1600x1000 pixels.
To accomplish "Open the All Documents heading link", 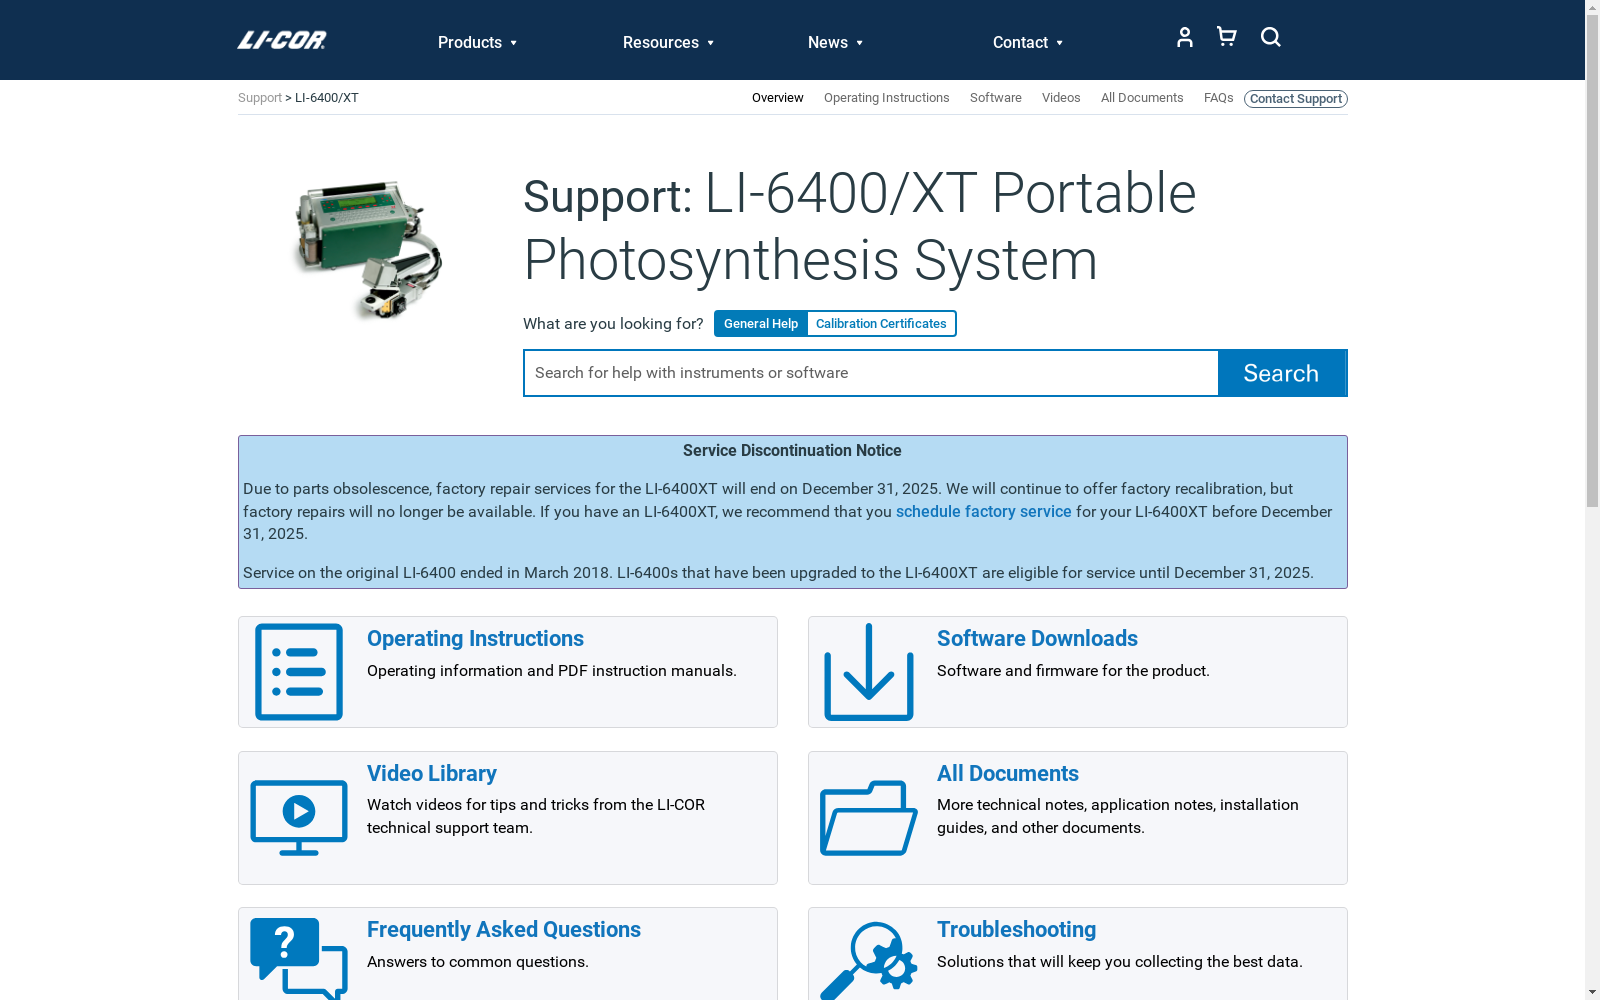I will [1007, 774].
